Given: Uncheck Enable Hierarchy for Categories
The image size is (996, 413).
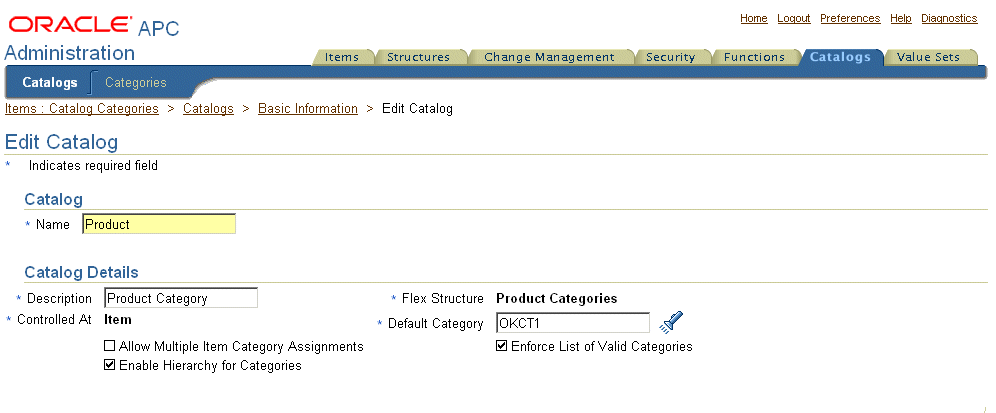Looking at the screenshot, I should tap(109, 365).
